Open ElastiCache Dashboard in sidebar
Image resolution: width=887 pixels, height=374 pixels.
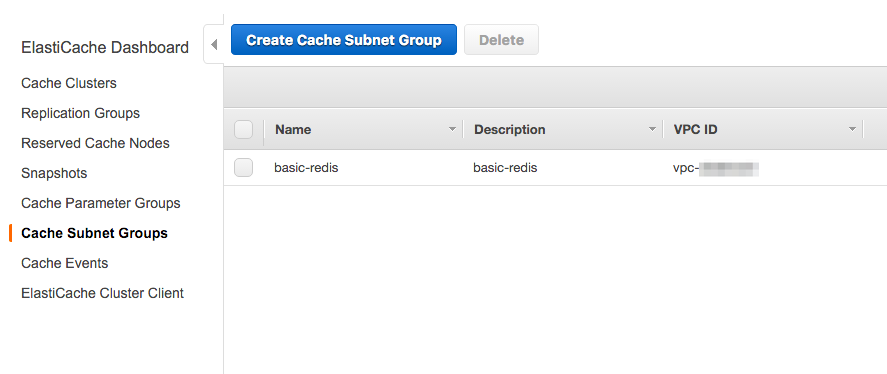(x=105, y=48)
